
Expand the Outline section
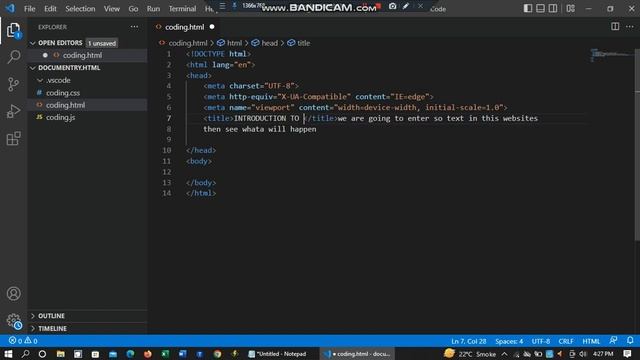point(51,316)
